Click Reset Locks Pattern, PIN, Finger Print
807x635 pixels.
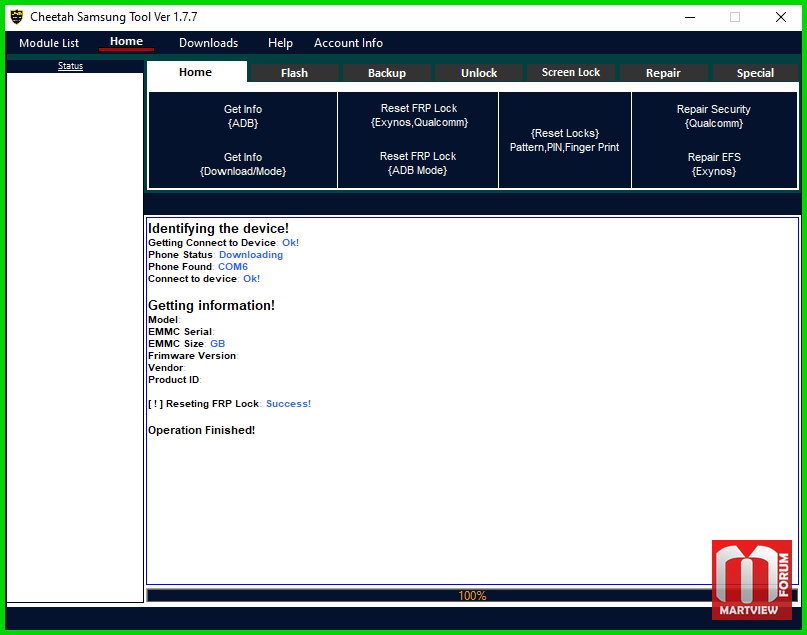pyautogui.click(x=565, y=140)
